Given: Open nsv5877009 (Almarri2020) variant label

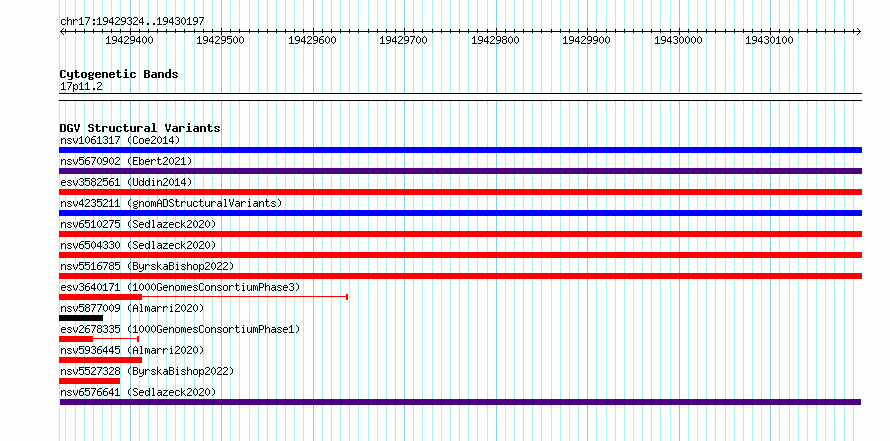Looking at the screenshot, I should coord(132,308).
